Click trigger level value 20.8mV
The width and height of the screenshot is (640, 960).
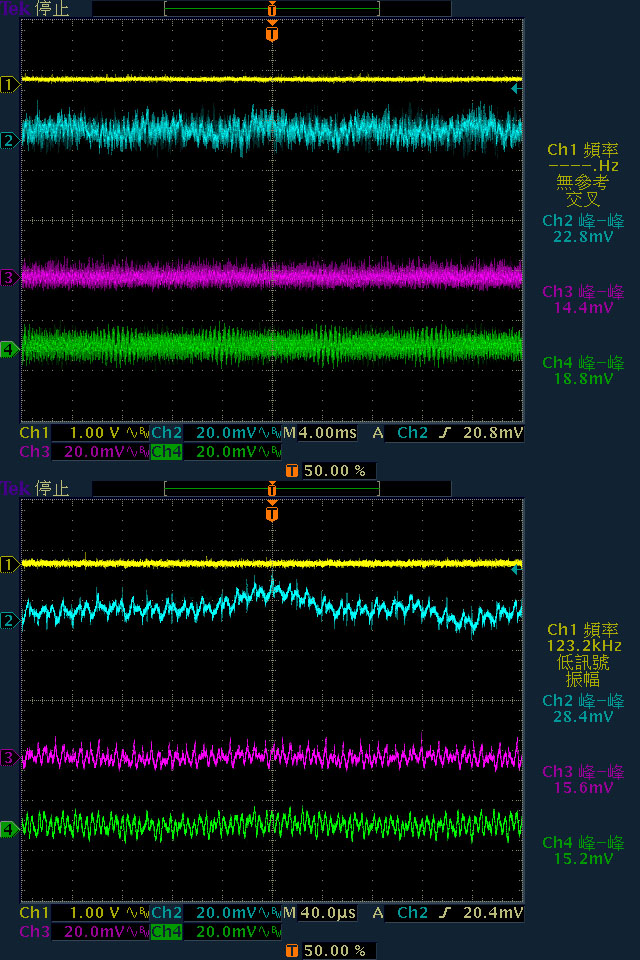[x=493, y=433]
